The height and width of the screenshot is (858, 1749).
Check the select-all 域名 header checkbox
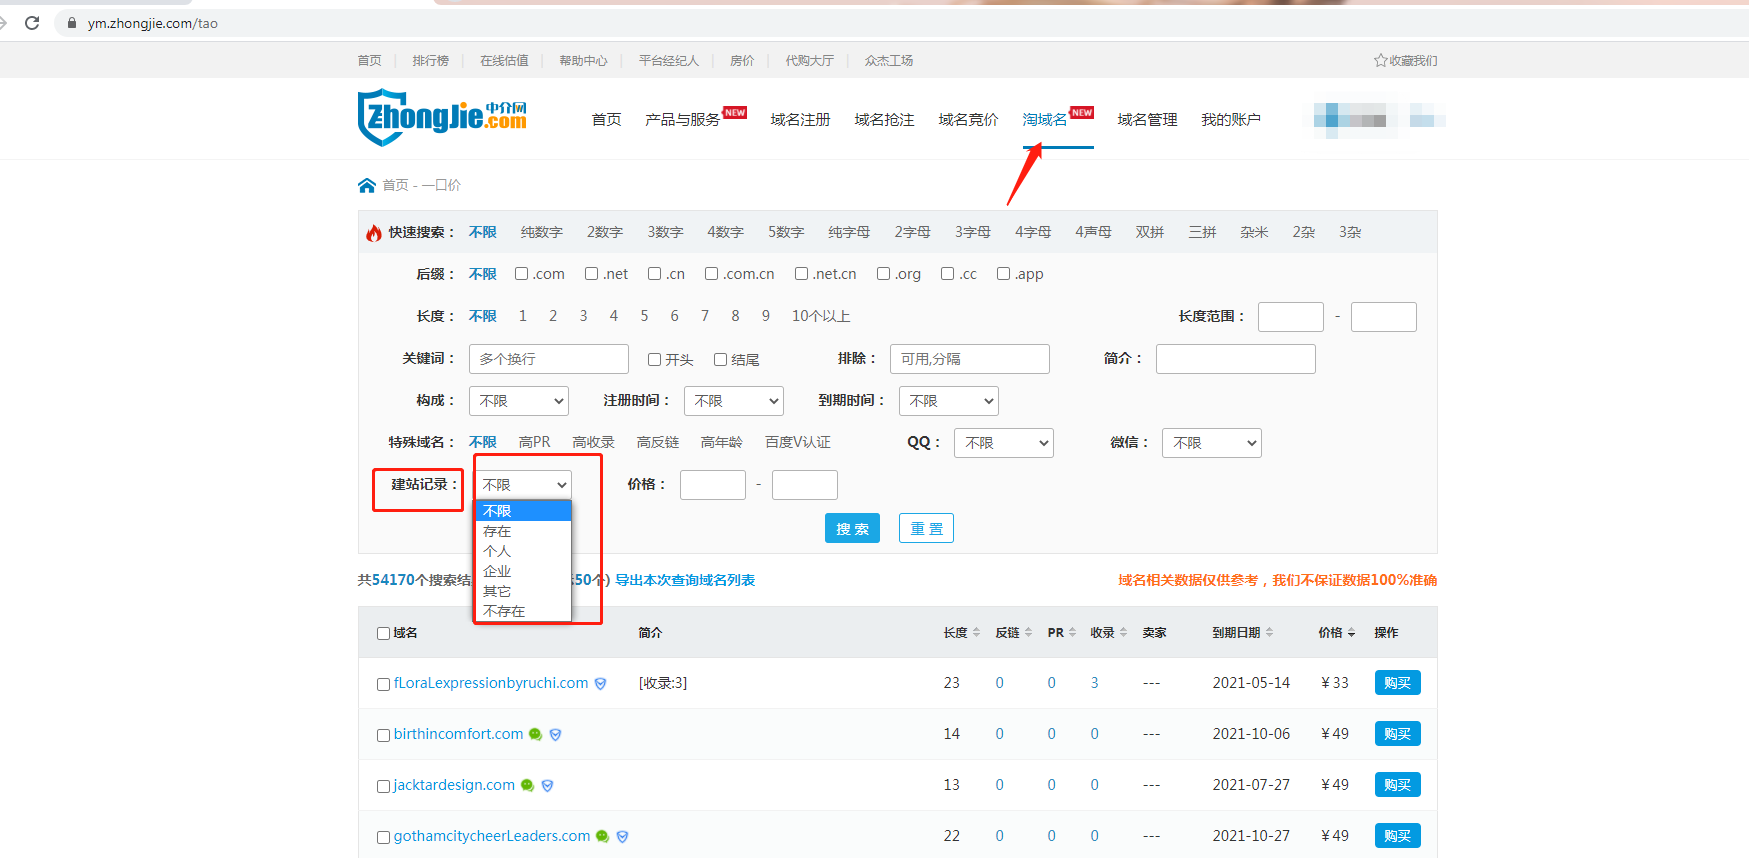click(383, 633)
